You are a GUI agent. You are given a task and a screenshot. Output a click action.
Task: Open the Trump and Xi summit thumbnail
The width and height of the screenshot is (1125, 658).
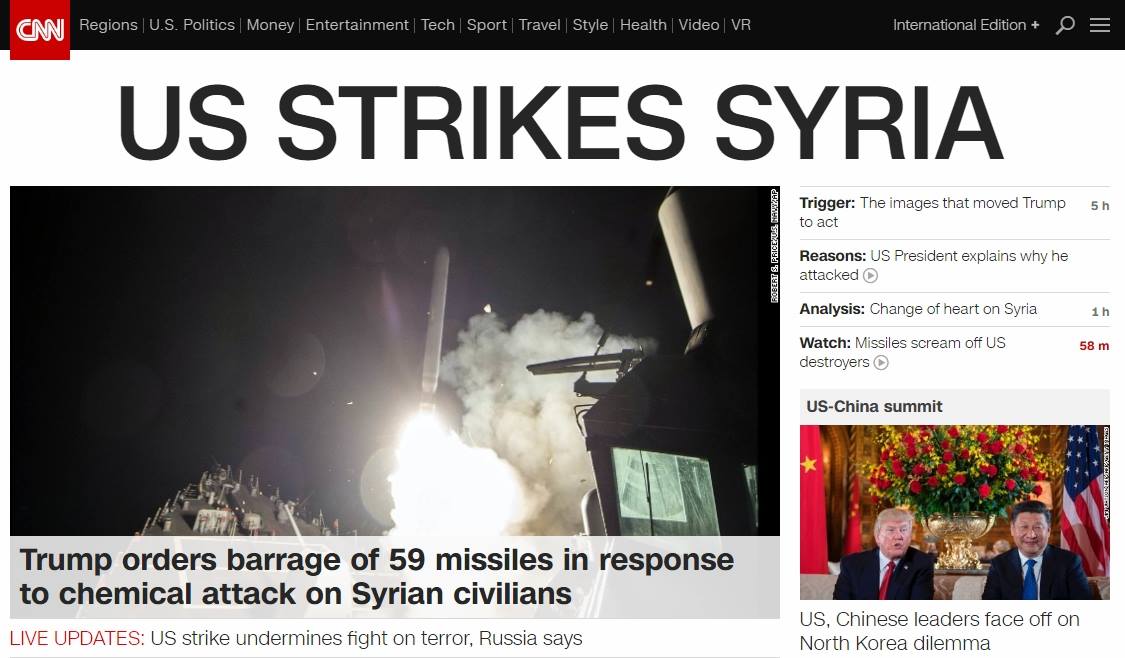(x=955, y=512)
